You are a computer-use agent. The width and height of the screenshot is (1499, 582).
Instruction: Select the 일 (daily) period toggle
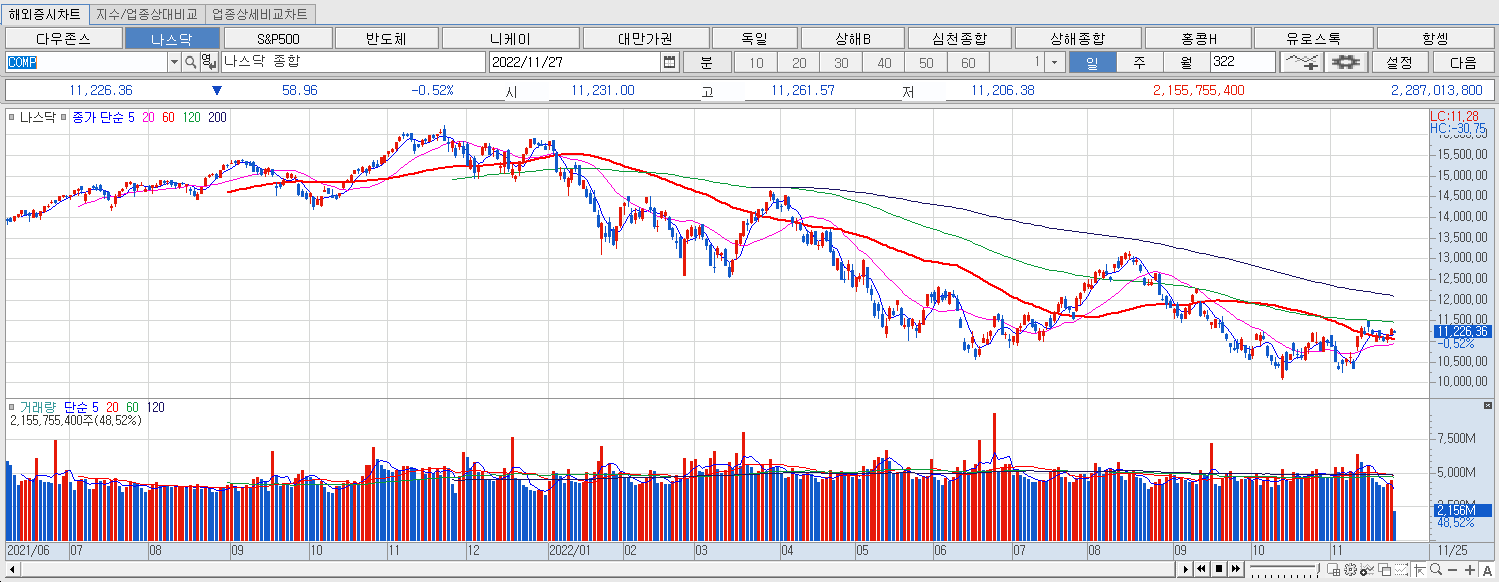[x=1092, y=62]
